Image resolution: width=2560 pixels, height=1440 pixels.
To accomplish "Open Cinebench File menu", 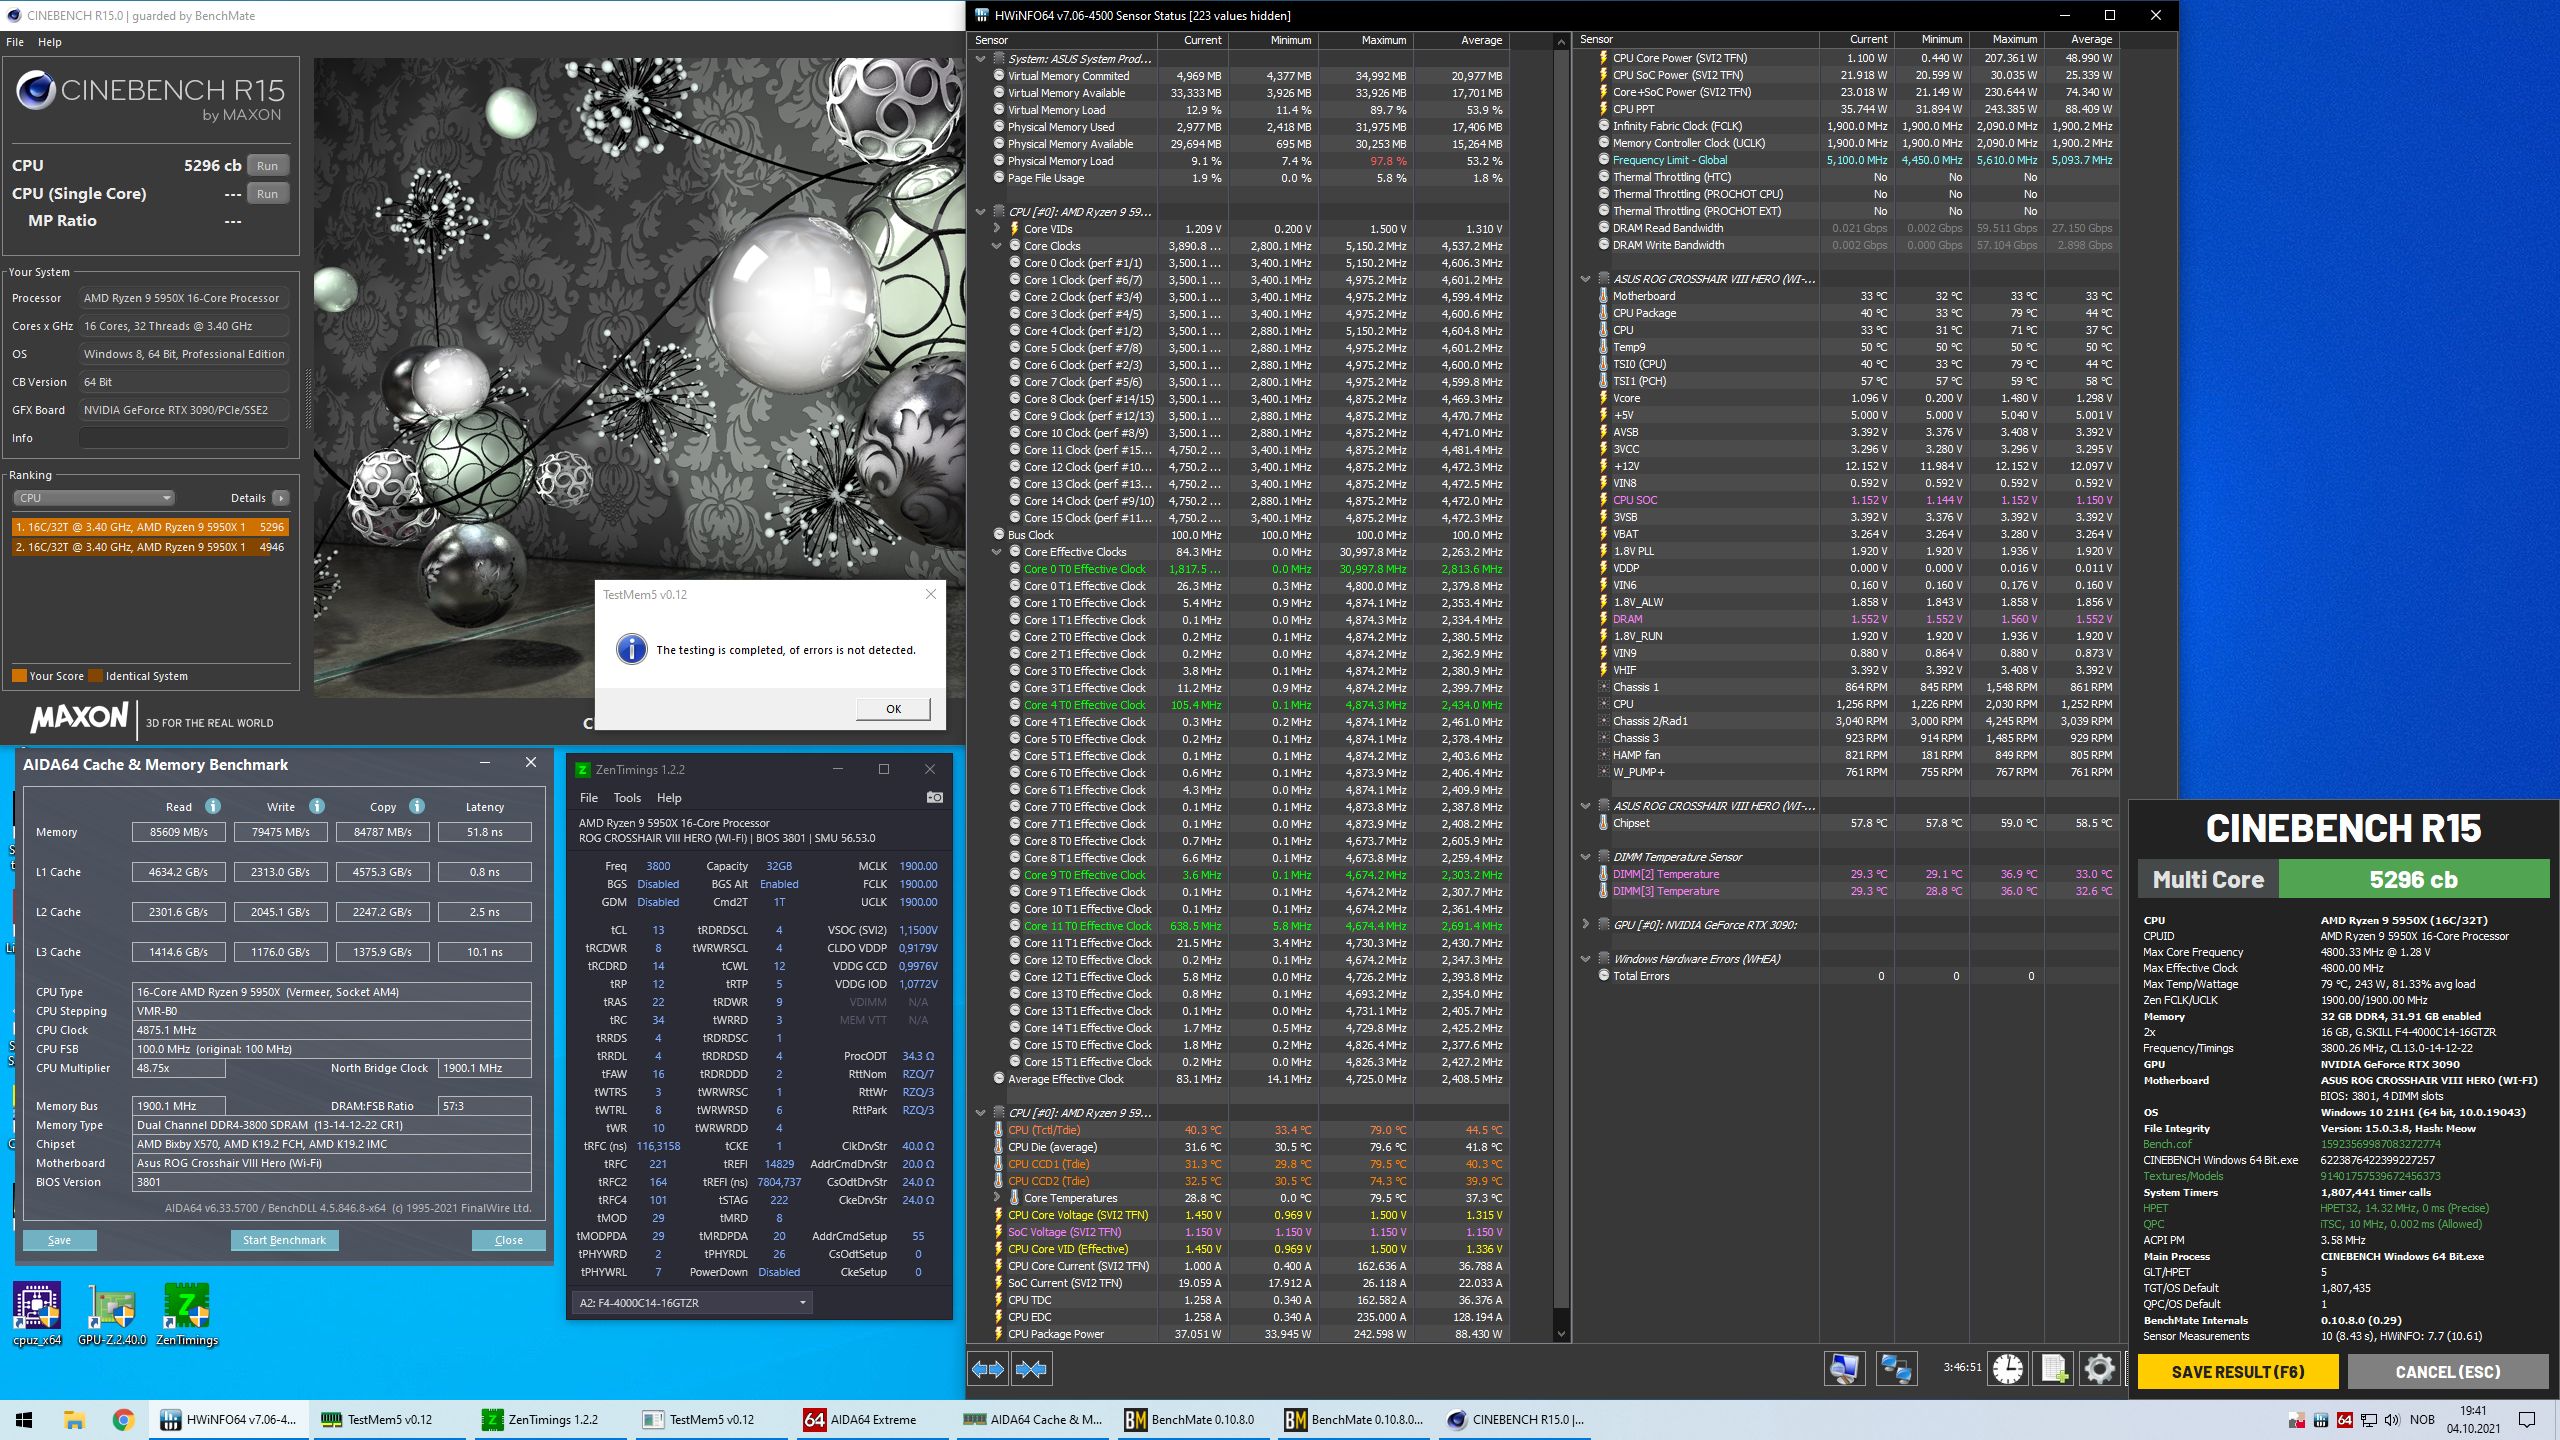I will point(15,42).
